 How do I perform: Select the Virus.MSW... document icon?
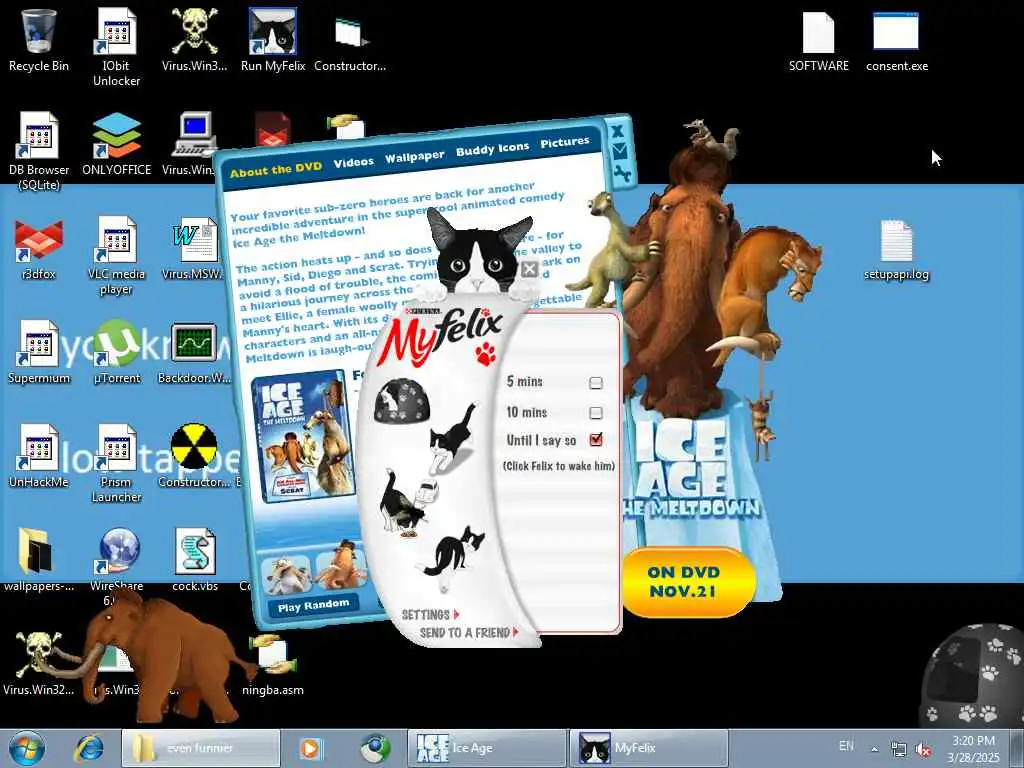195,248
